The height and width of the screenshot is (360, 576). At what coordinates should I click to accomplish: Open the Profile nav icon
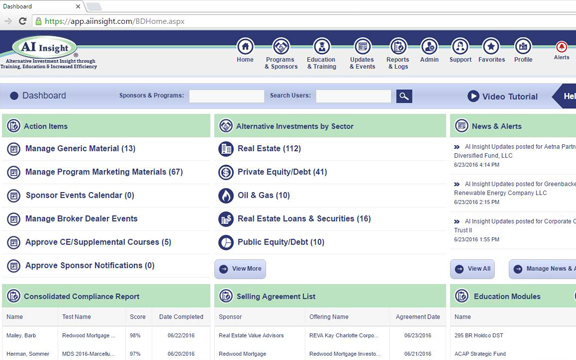(x=523, y=47)
